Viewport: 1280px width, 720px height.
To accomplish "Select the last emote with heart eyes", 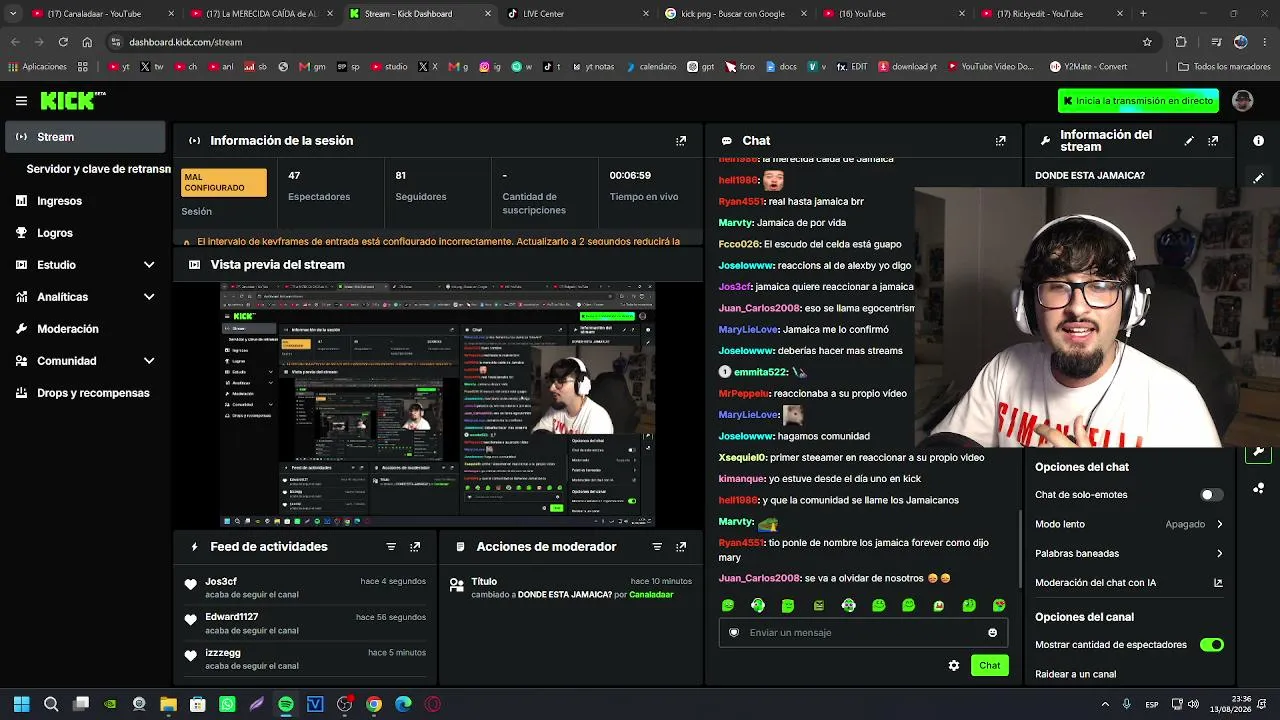I will click(x=999, y=605).
